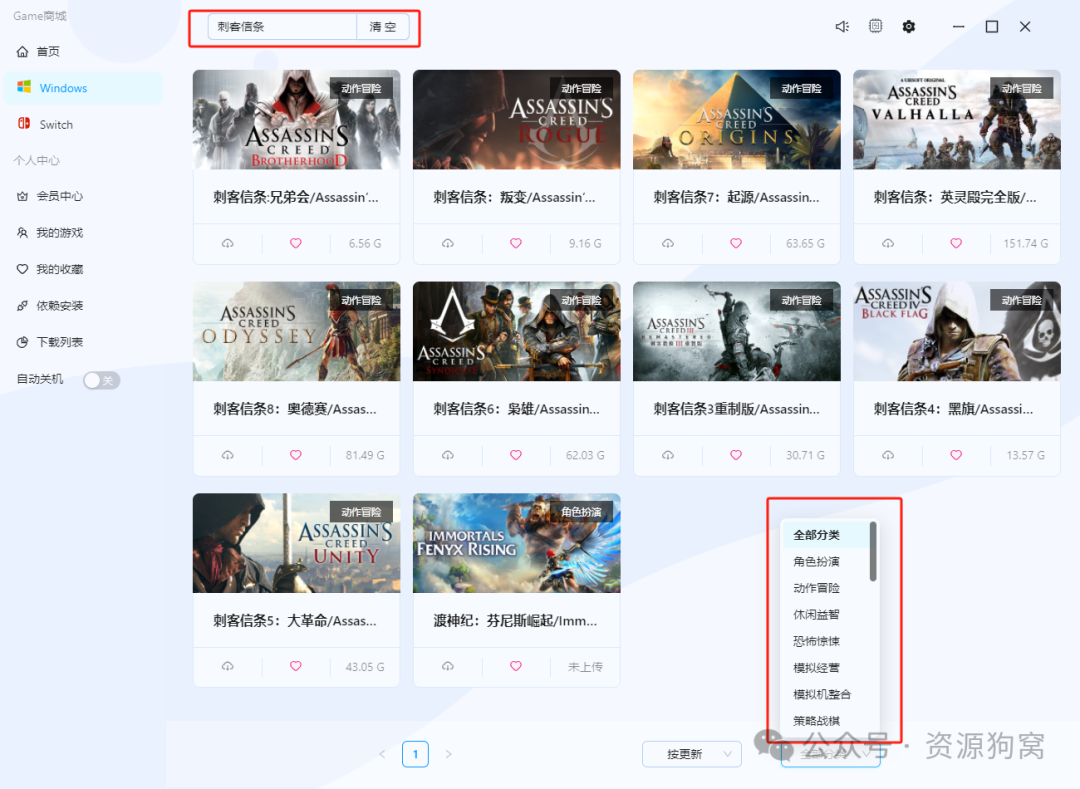
Task: Toggle heart favorite on Assassin's Creed Valhalla
Action: (x=956, y=243)
